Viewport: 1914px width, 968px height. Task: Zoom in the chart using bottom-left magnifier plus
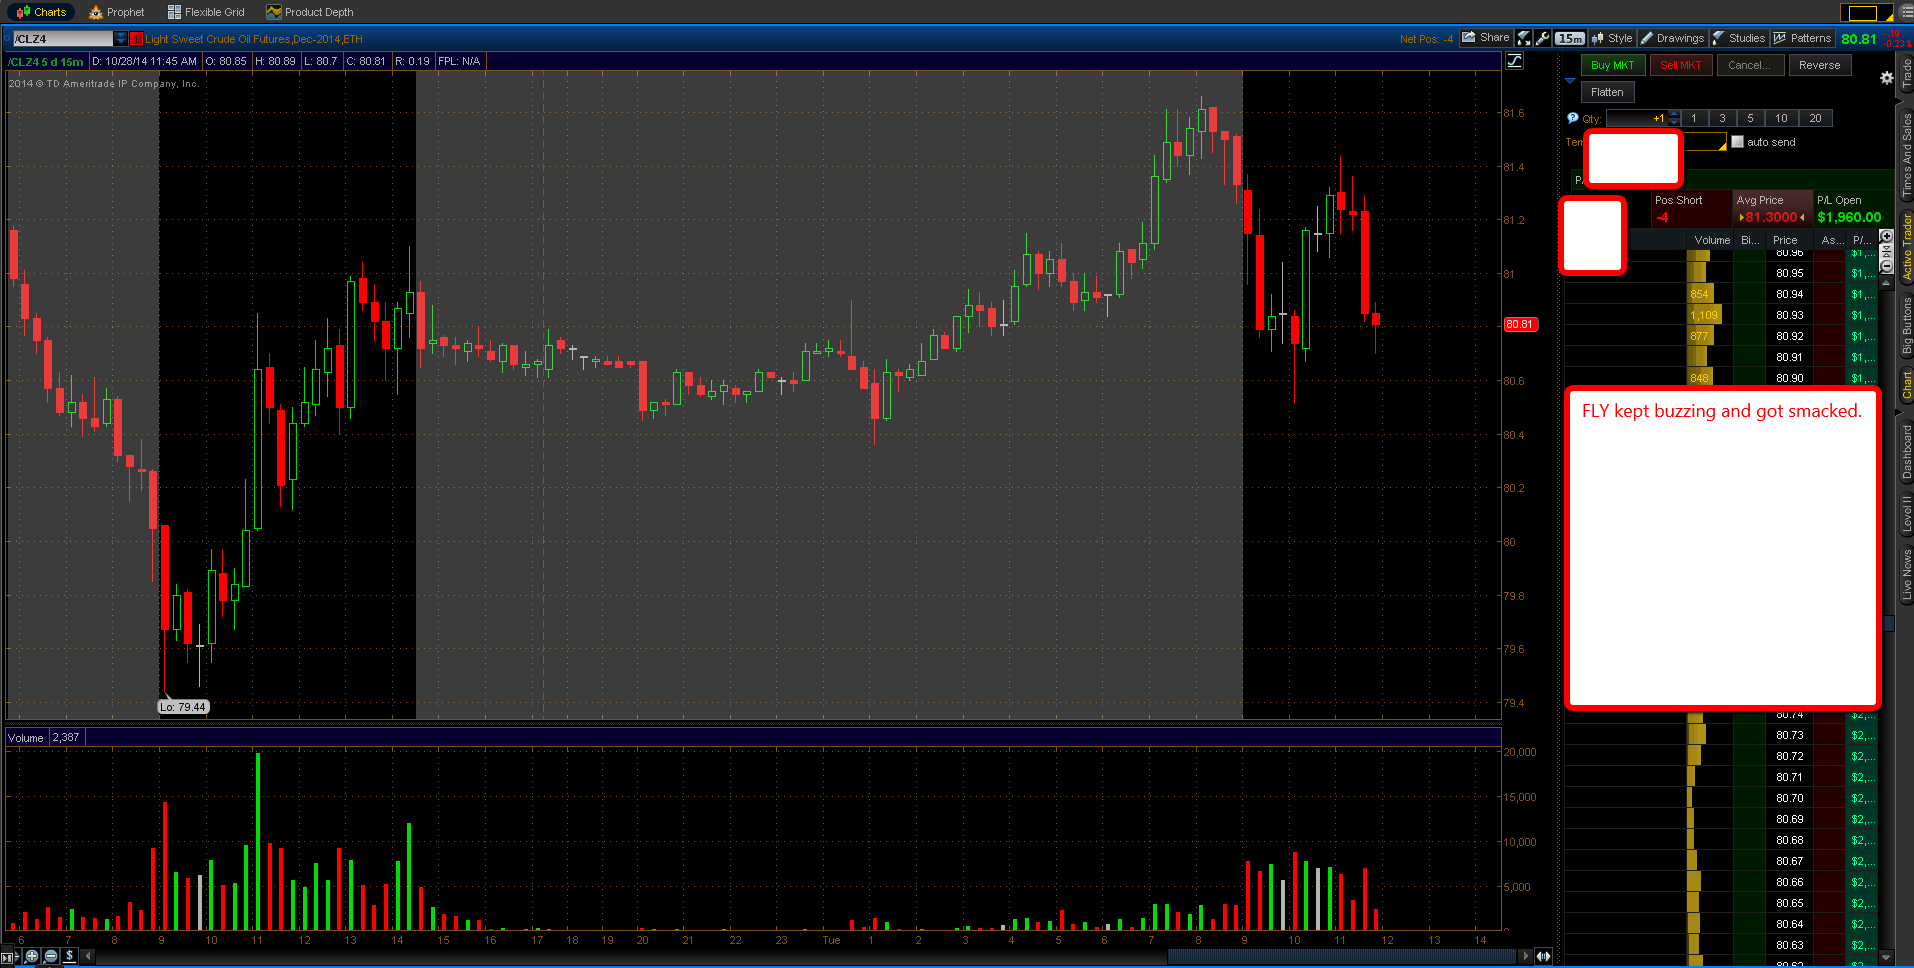point(32,956)
